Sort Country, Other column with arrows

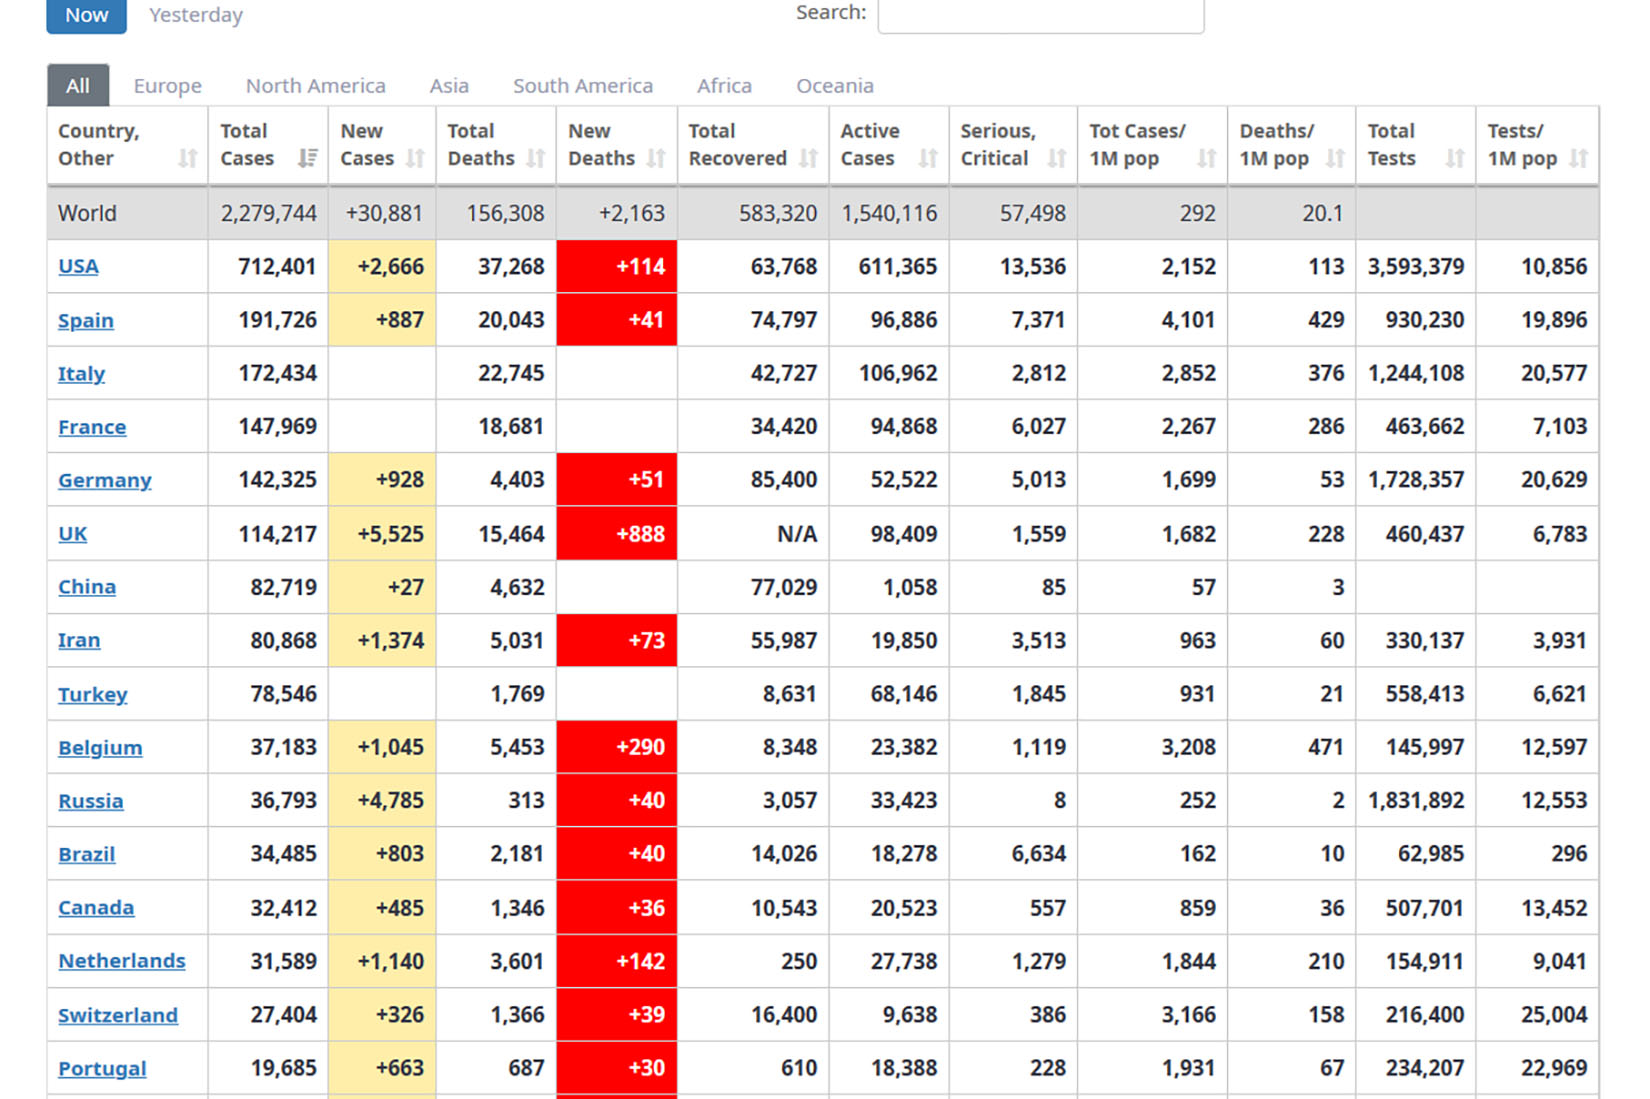[187, 158]
